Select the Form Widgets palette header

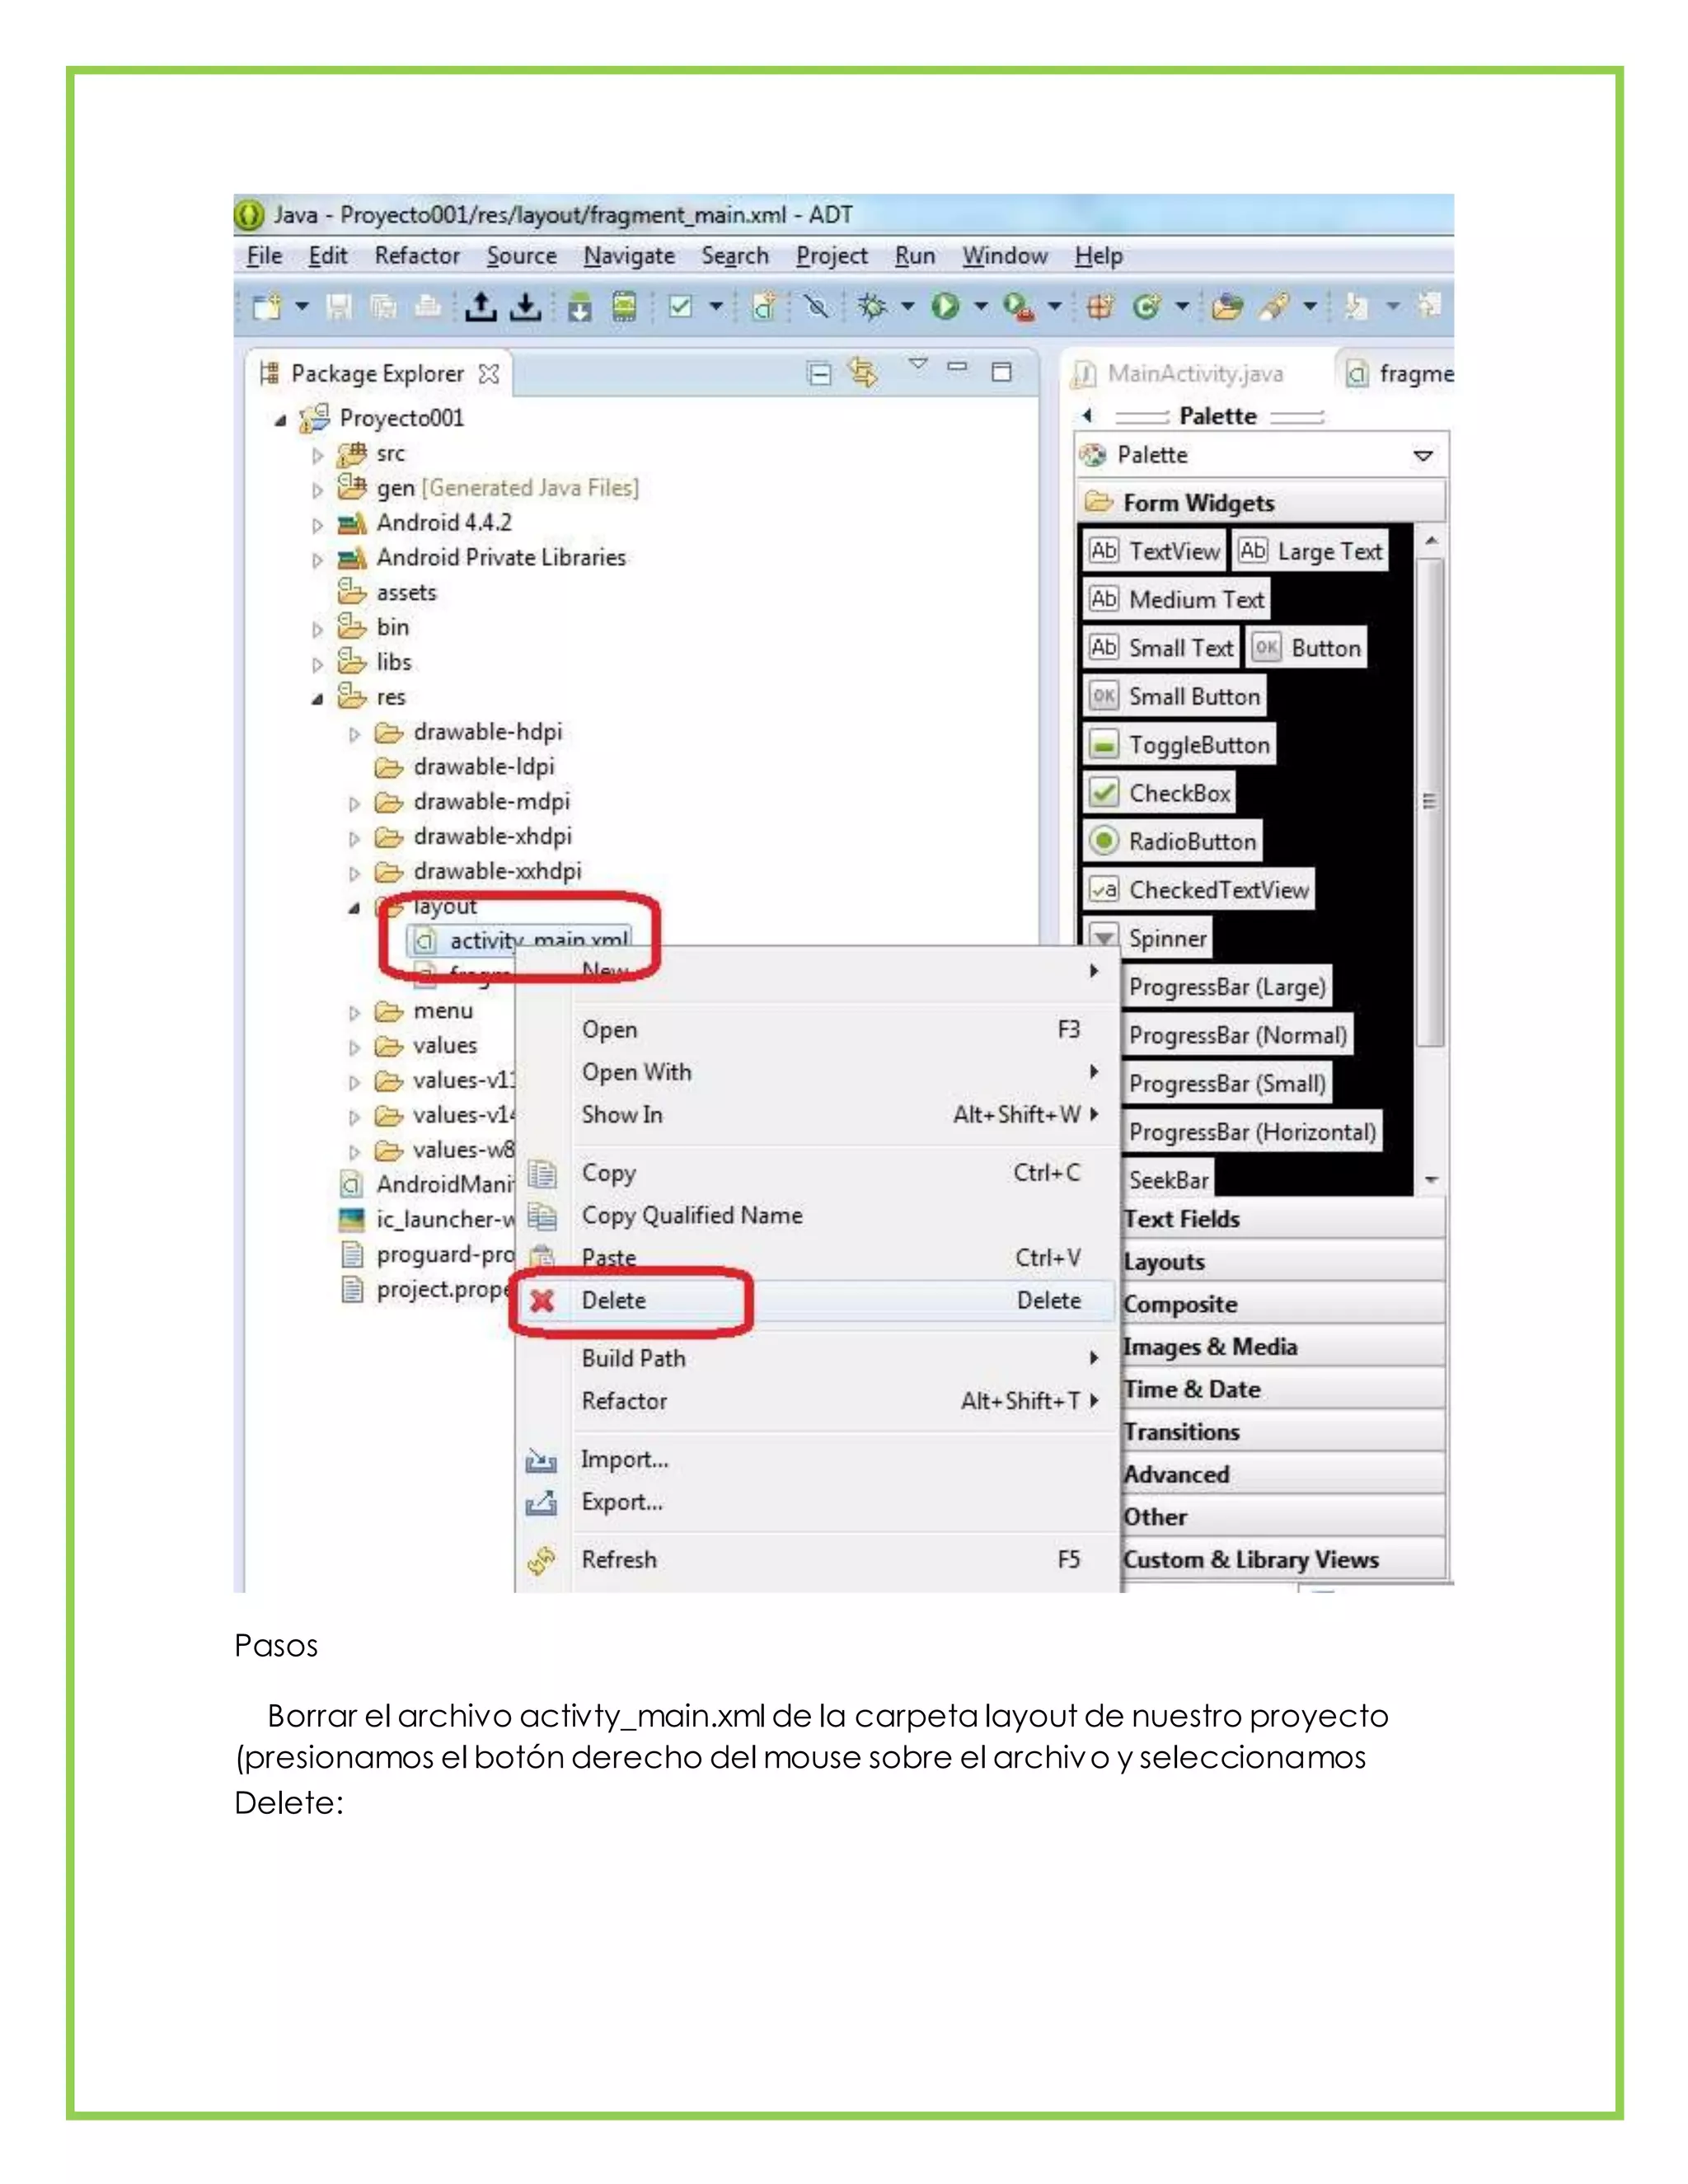pos(1261,503)
